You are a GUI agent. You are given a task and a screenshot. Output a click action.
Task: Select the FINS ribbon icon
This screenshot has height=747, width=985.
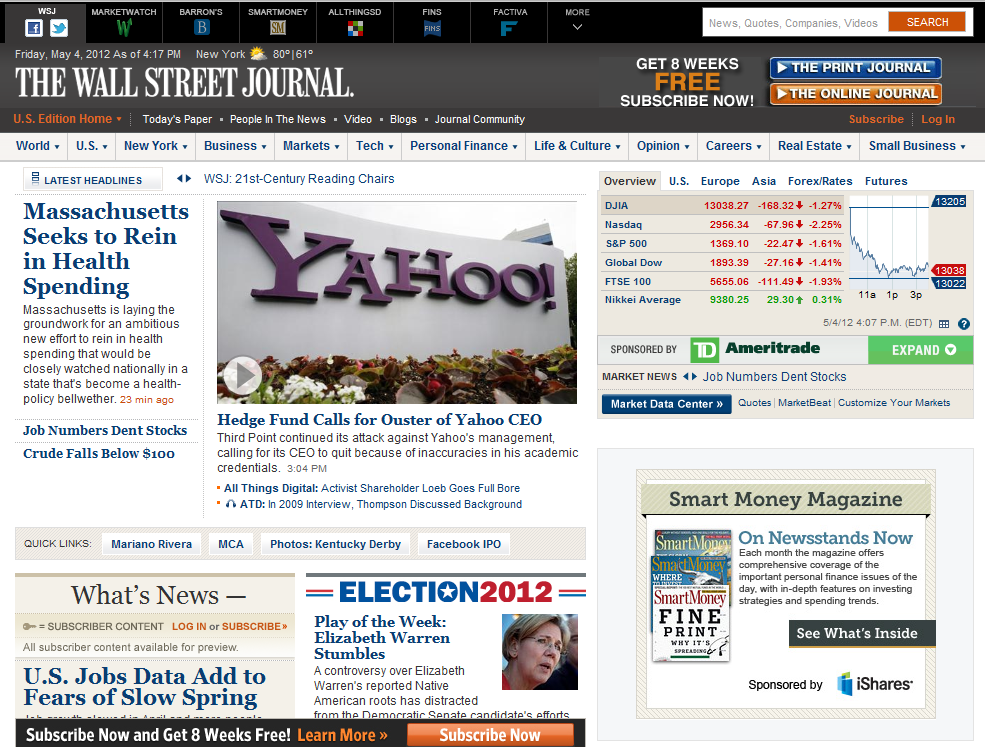coord(431,26)
